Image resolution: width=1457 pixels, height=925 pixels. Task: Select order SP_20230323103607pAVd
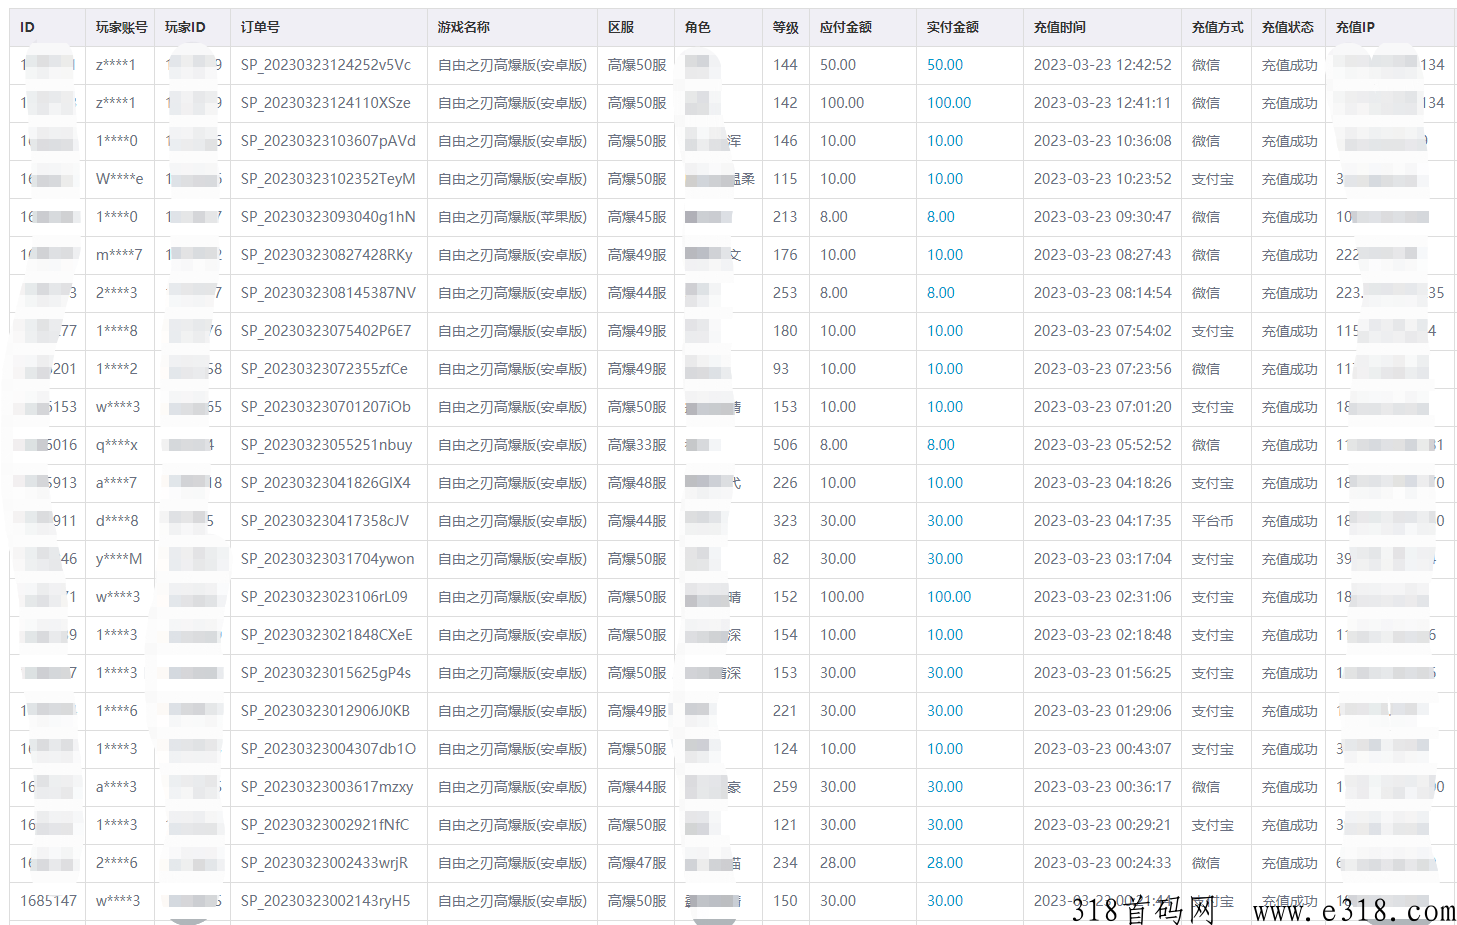[x=328, y=141]
